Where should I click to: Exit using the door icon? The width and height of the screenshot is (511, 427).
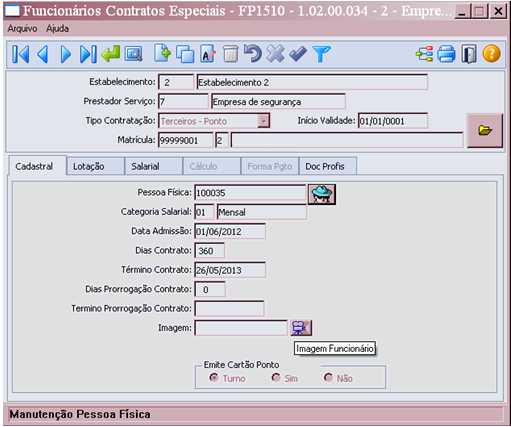click(469, 54)
